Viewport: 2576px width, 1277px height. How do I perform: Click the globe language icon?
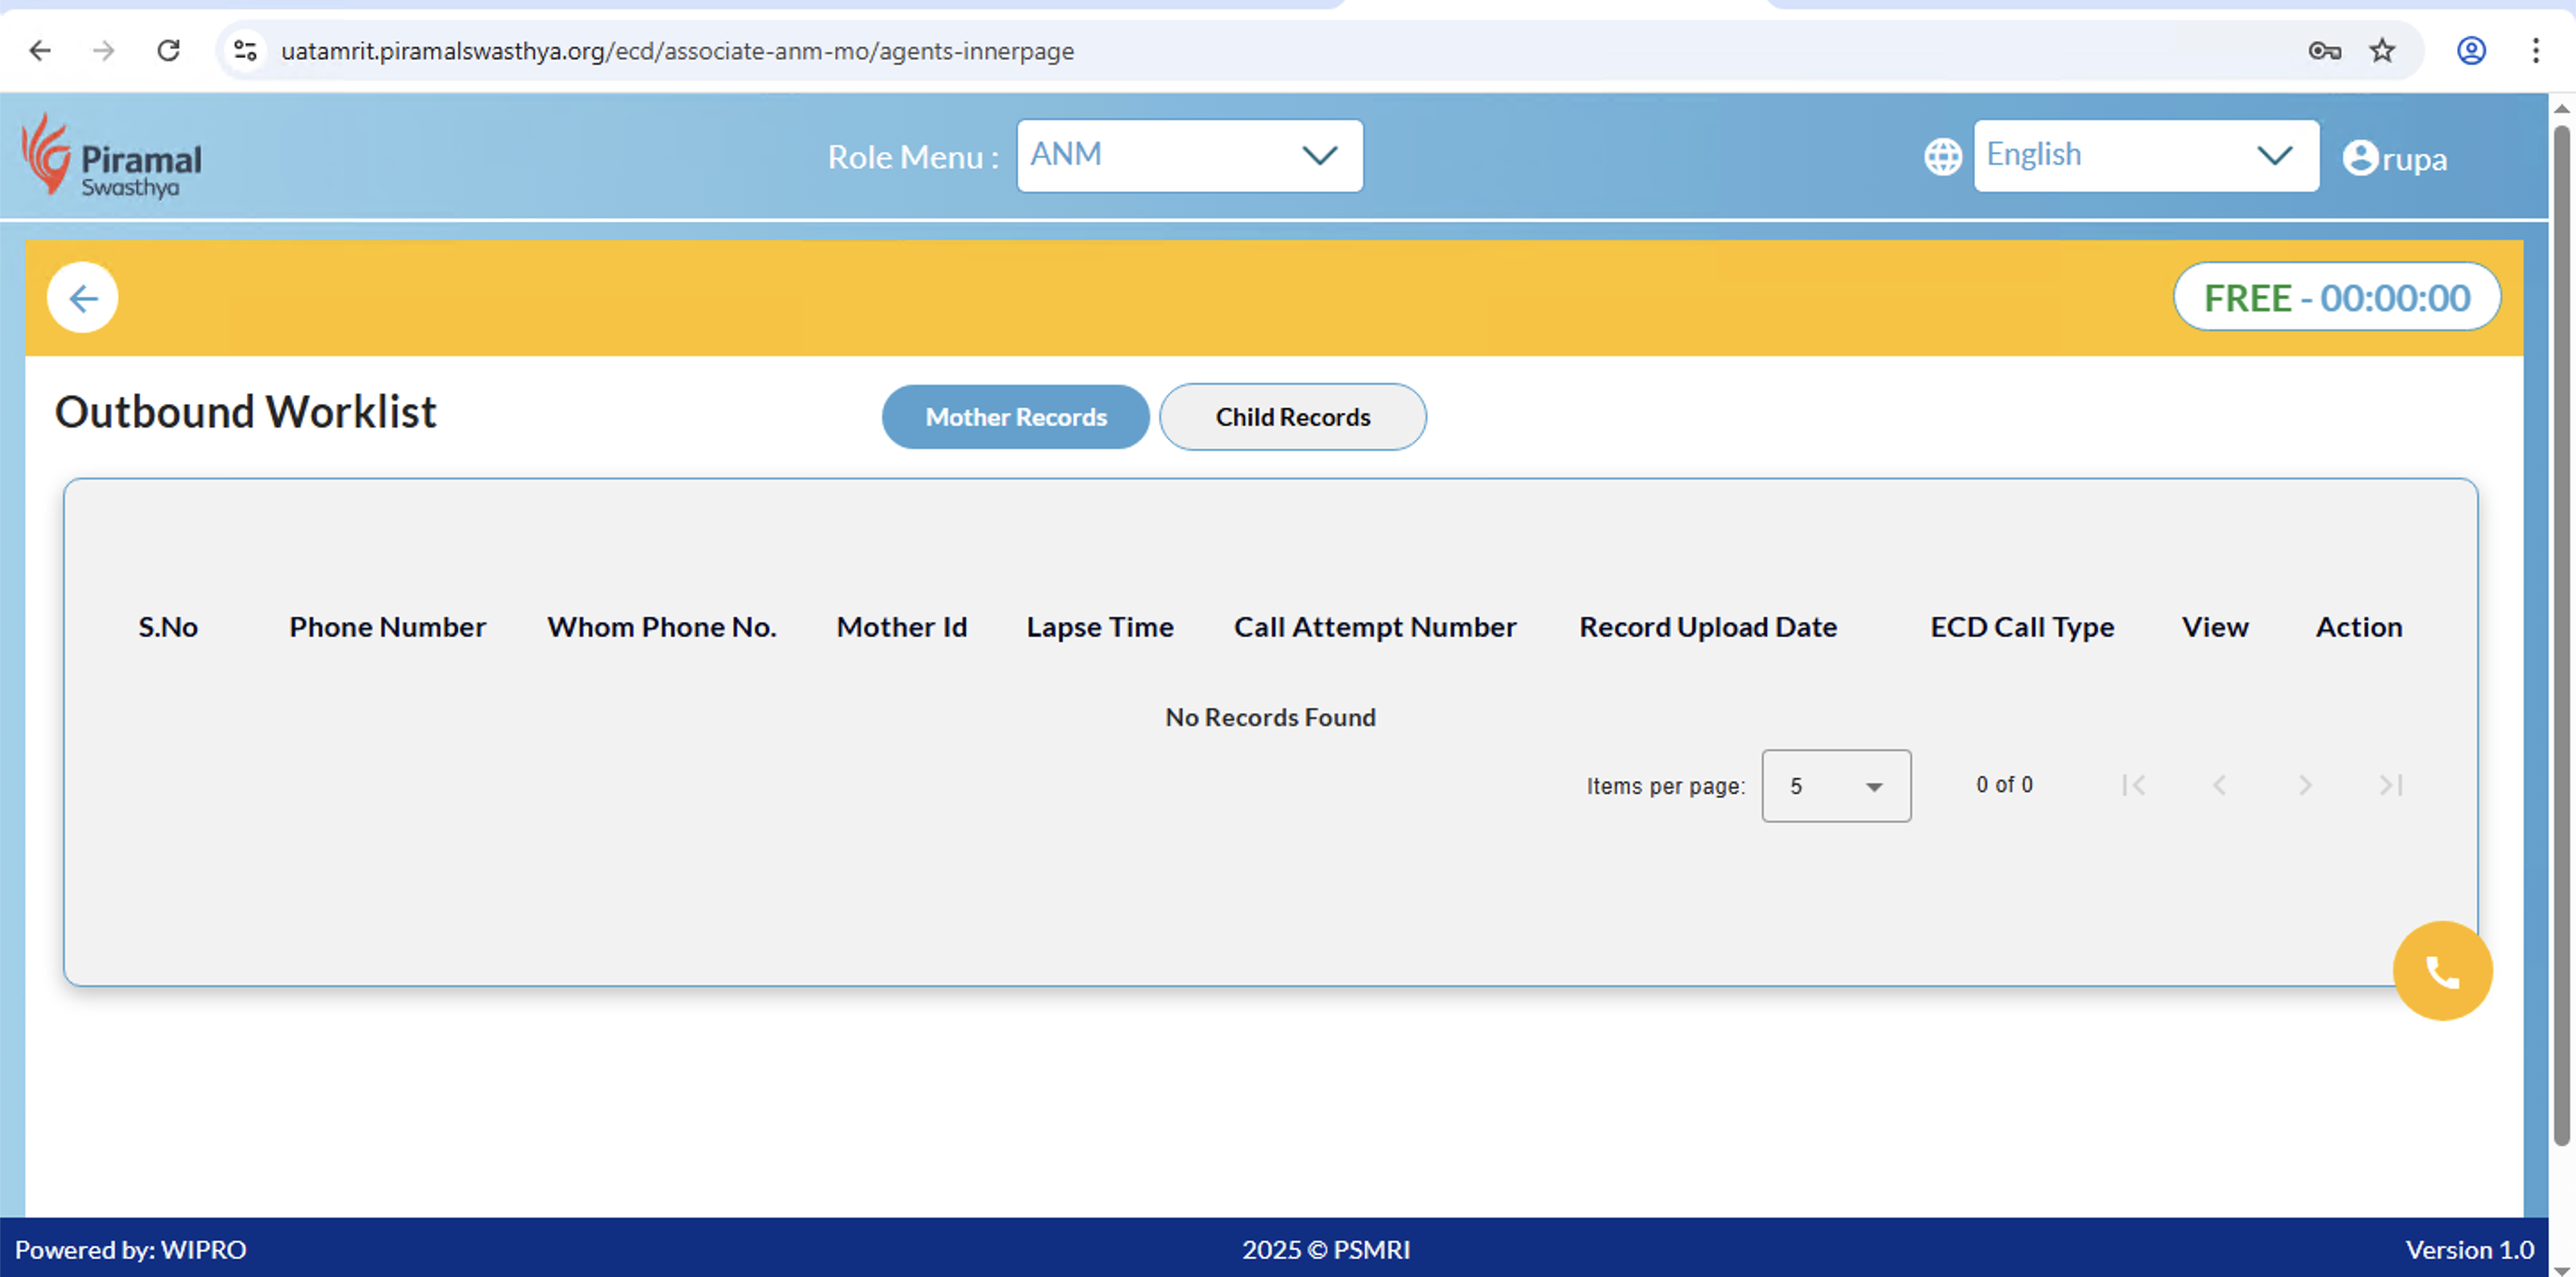1943,157
